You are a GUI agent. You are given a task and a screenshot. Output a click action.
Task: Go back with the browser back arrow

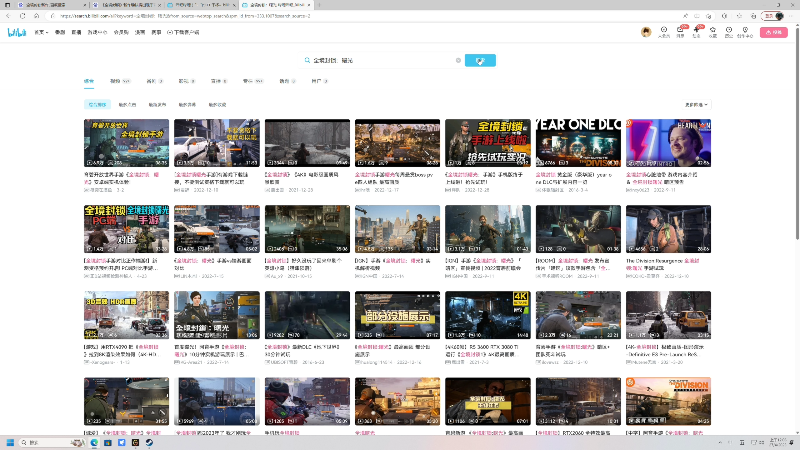(8, 16)
